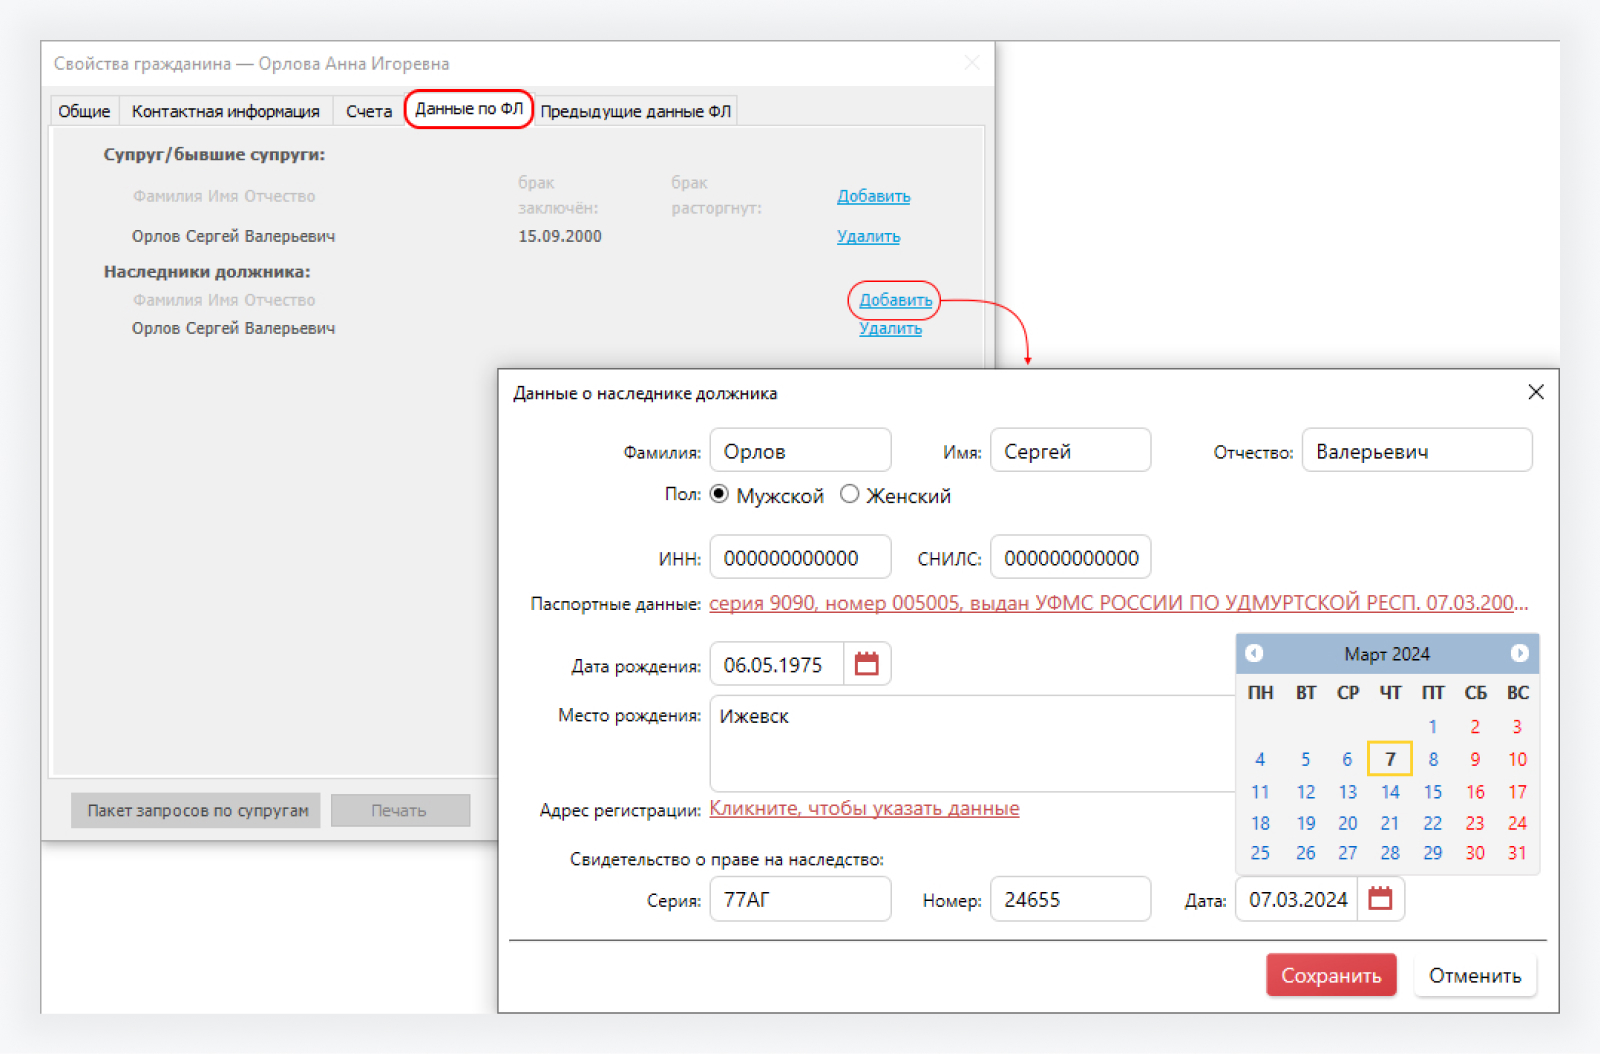Image resolution: width=1600 pixels, height=1054 pixels.
Task: Select day 7 in calendar
Action: (1390, 759)
